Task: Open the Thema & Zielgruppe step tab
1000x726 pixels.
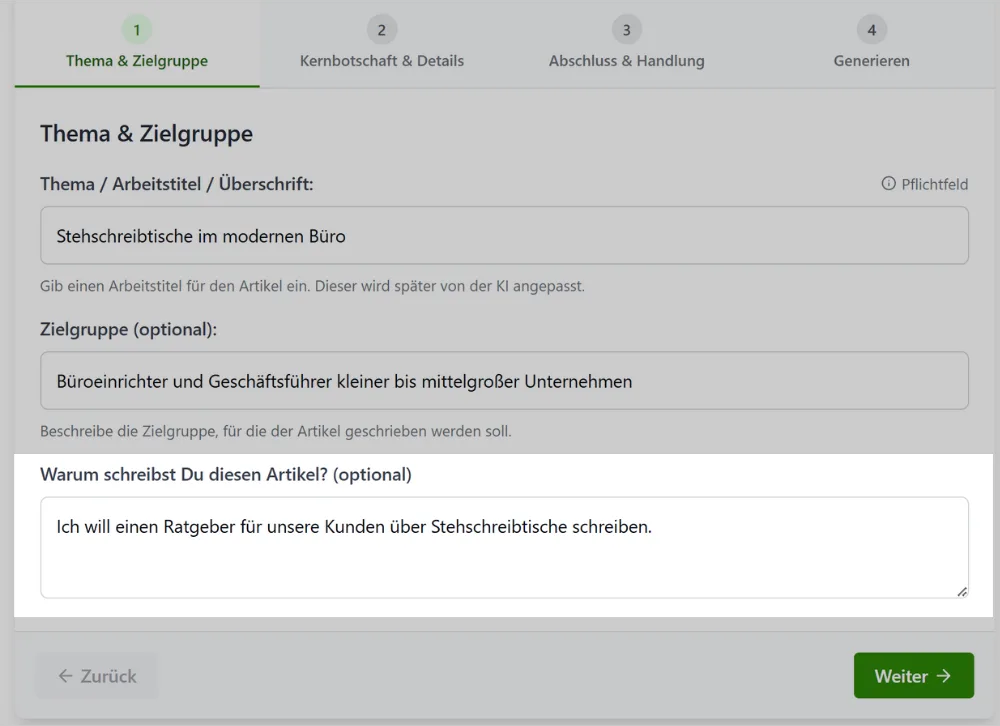Action: [136, 44]
